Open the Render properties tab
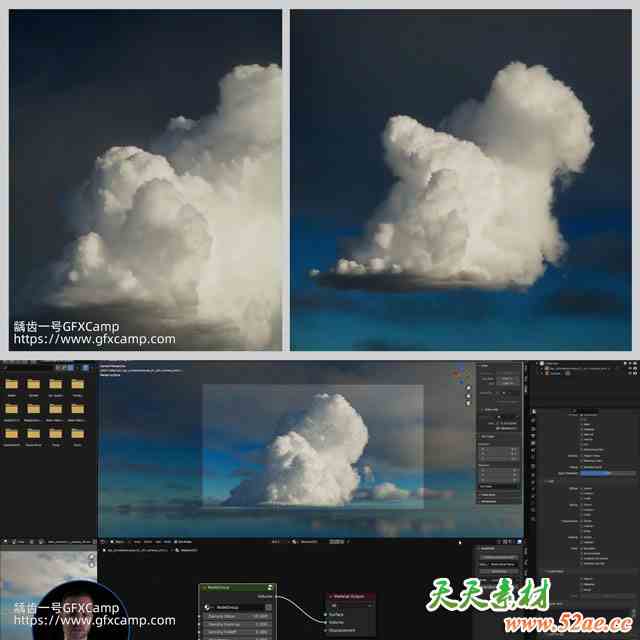640x640 pixels. tap(533, 420)
